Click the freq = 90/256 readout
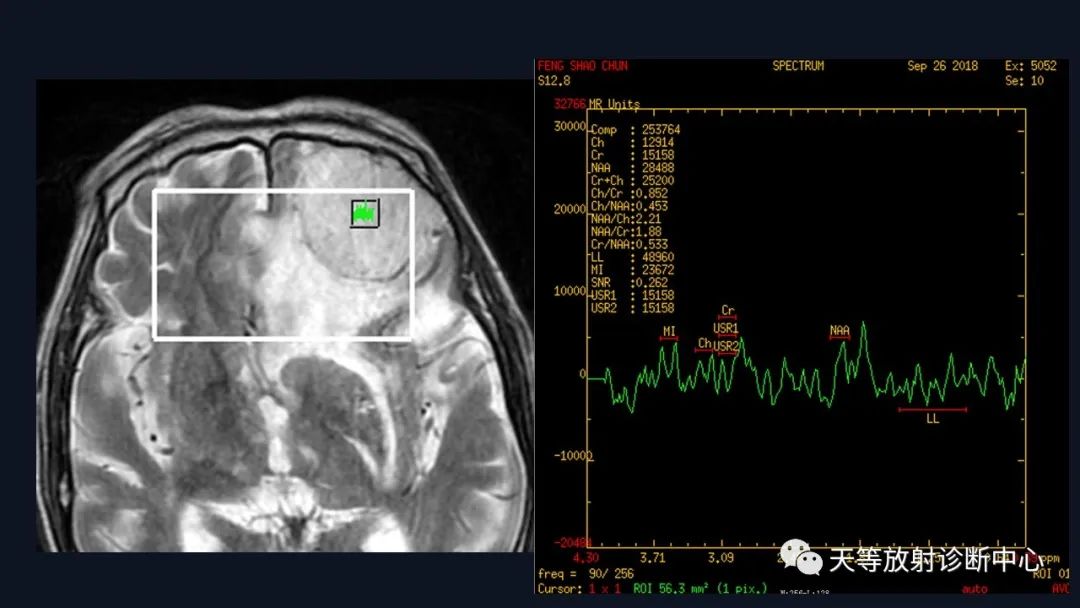The image size is (1080, 608). click(x=585, y=574)
